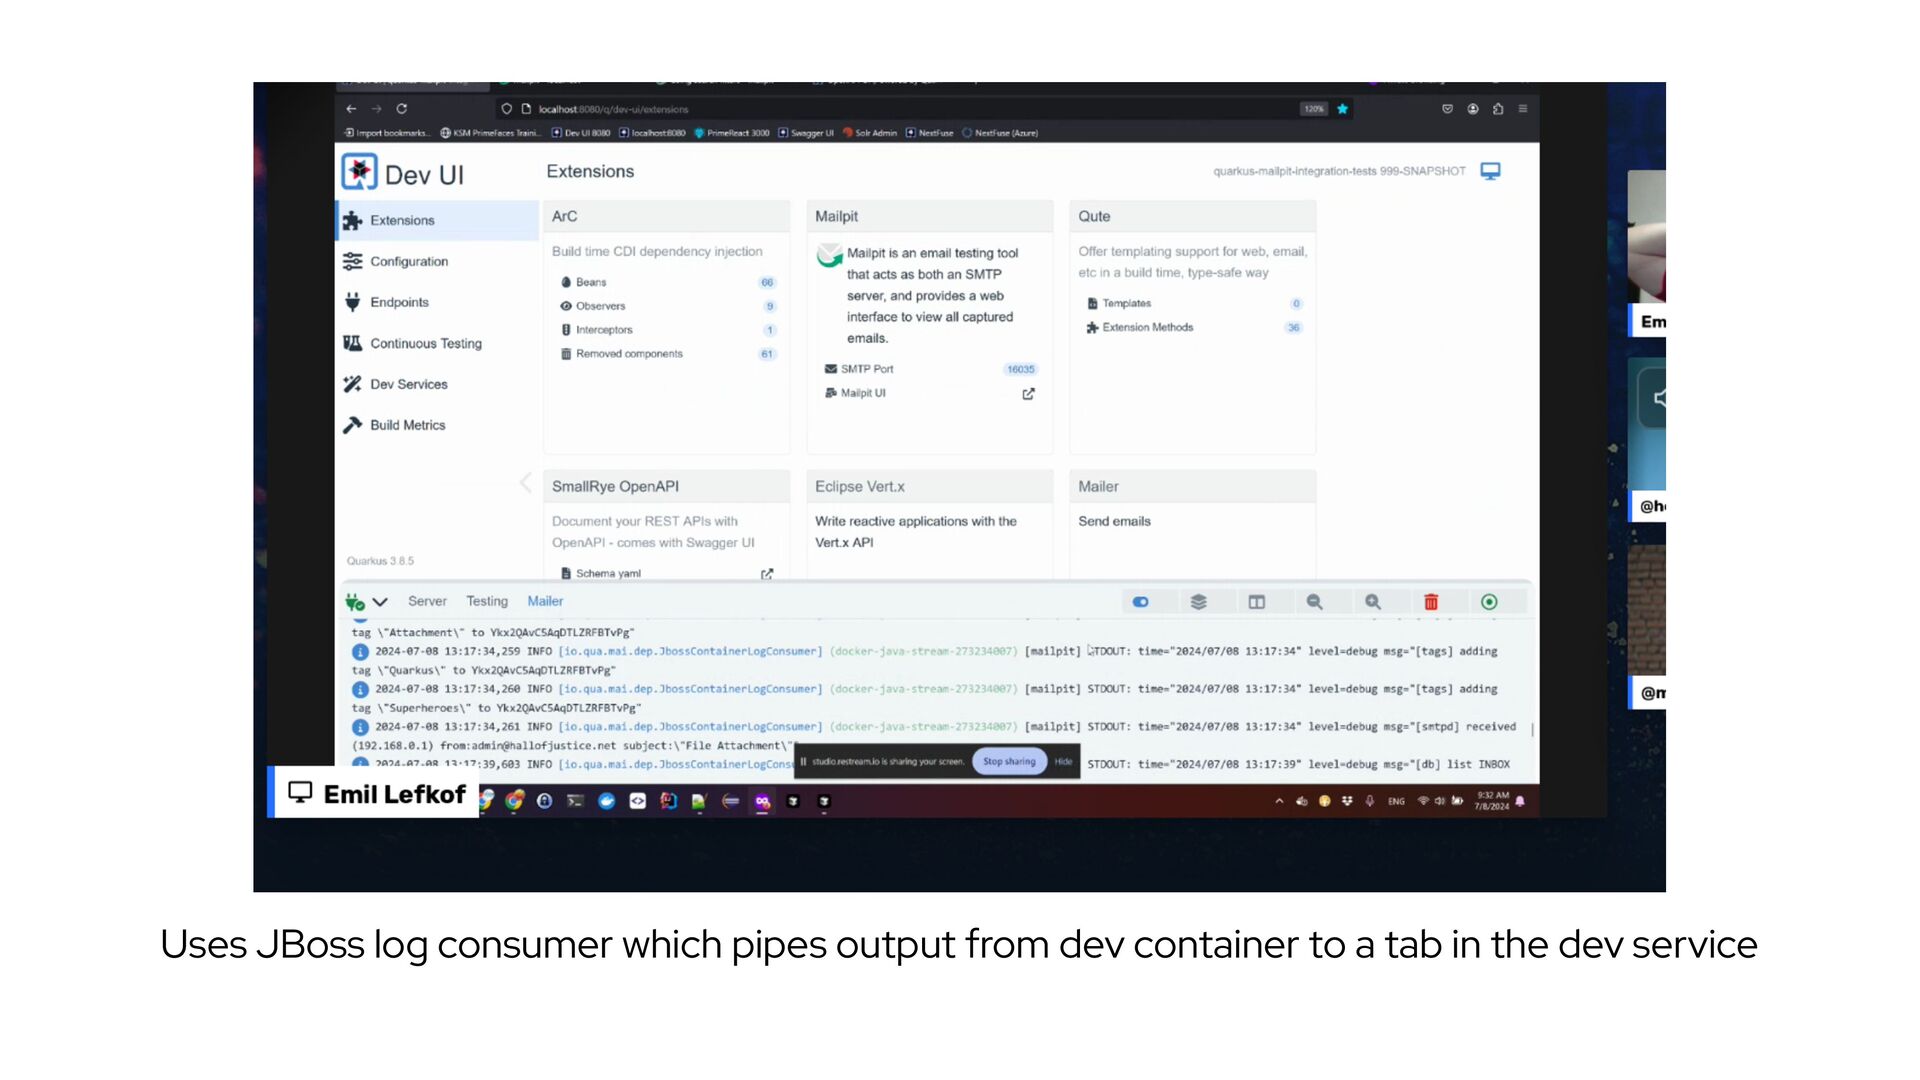This screenshot has height=1080, width=1920.
Task: Click the log zoom in icon
Action: (1372, 602)
